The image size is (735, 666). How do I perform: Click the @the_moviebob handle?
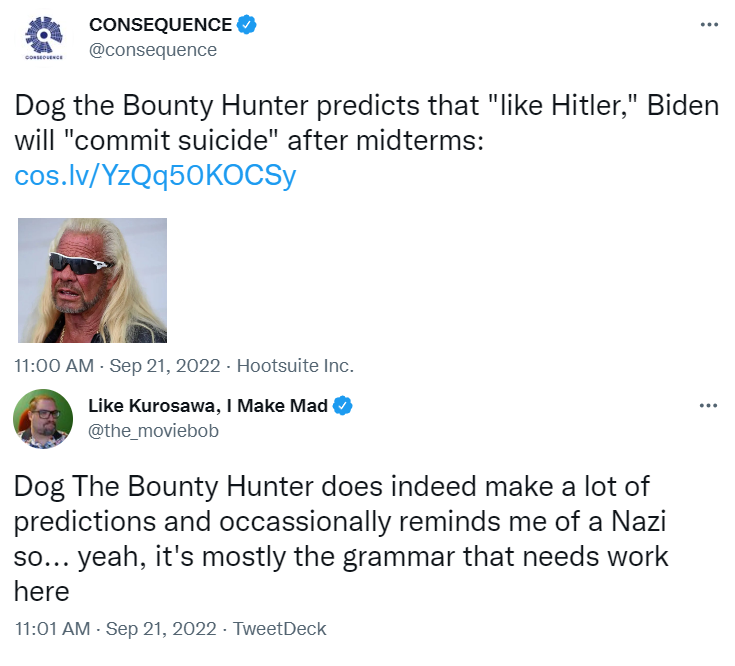point(153,430)
